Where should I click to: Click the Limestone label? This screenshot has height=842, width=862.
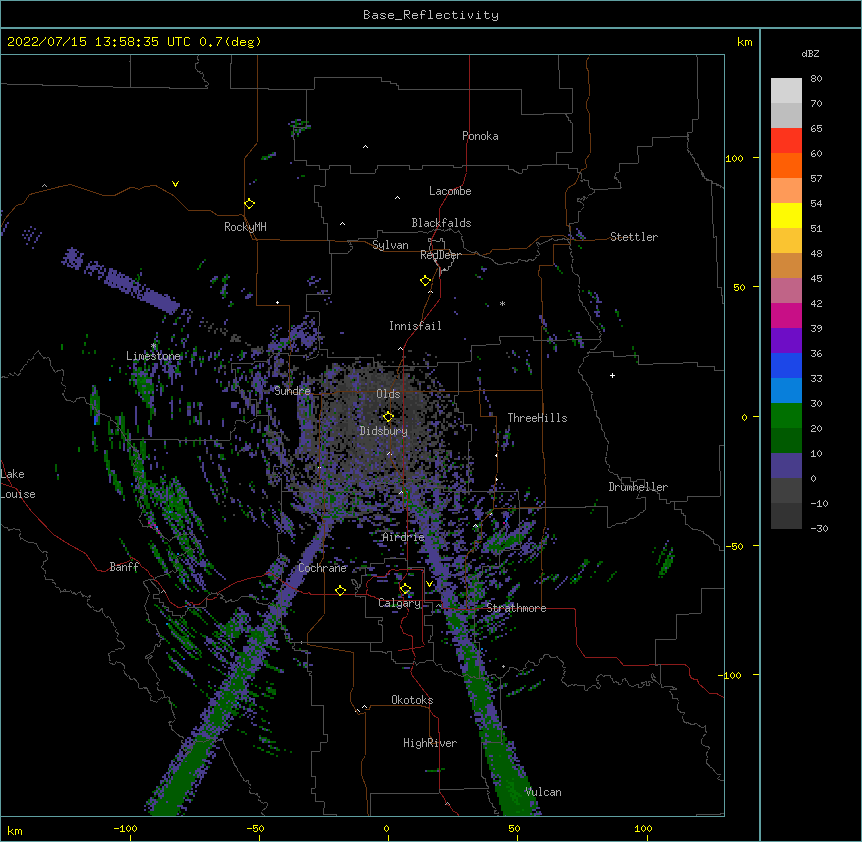coord(153,356)
